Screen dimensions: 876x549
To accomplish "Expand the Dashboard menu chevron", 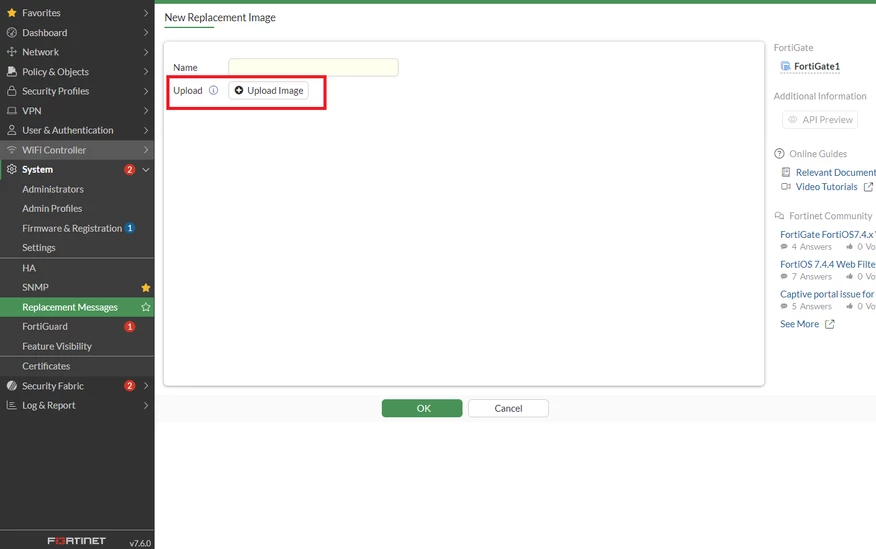I will 146,32.
